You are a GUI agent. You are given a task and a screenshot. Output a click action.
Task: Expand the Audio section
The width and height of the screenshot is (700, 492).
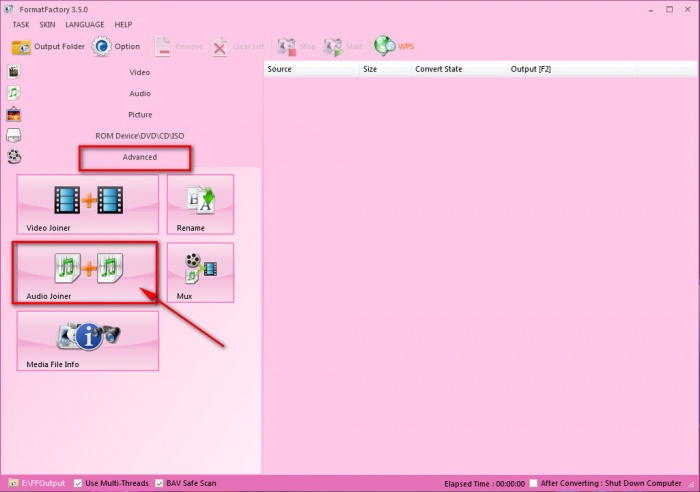[140, 93]
